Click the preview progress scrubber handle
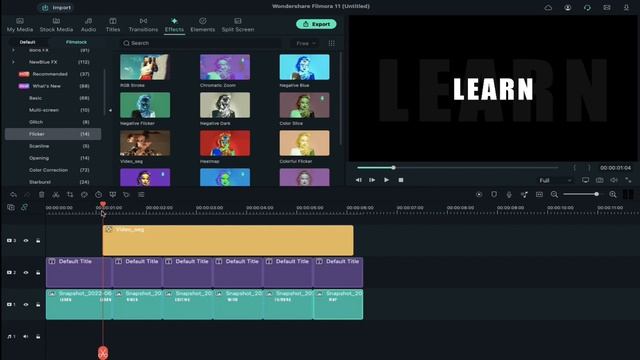Viewport: 640px width, 360px height. (393, 167)
